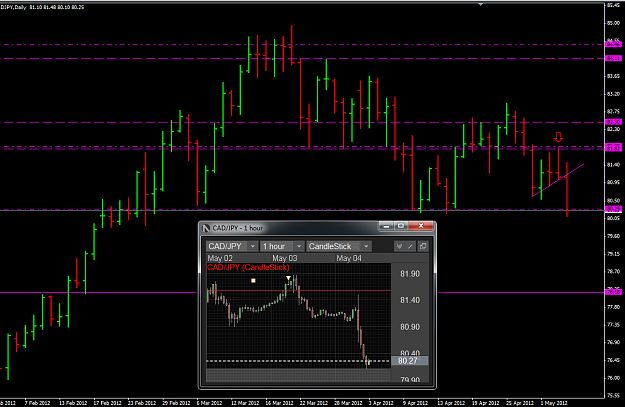Screen dimensions: 625x407
Task: Select the draw line tool icon
Action: click(x=411, y=246)
